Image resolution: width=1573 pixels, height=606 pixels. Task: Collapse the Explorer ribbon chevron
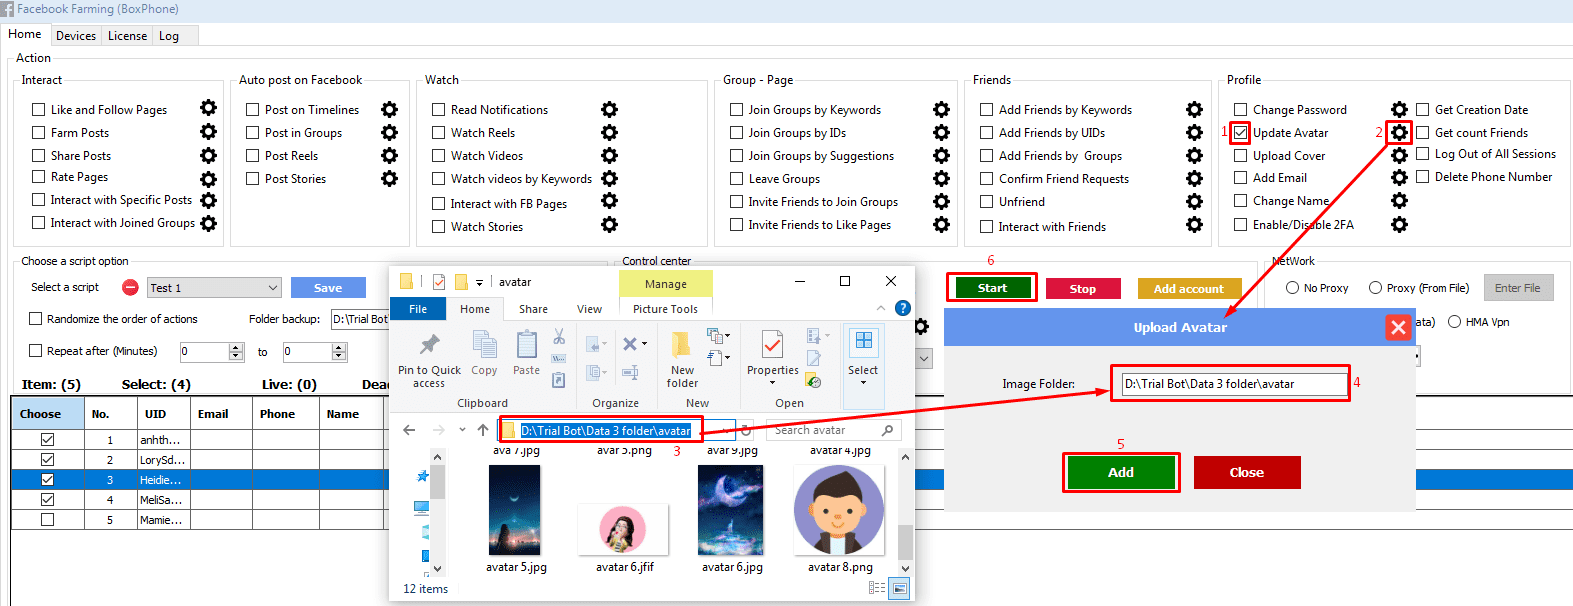[x=881, y=308]
